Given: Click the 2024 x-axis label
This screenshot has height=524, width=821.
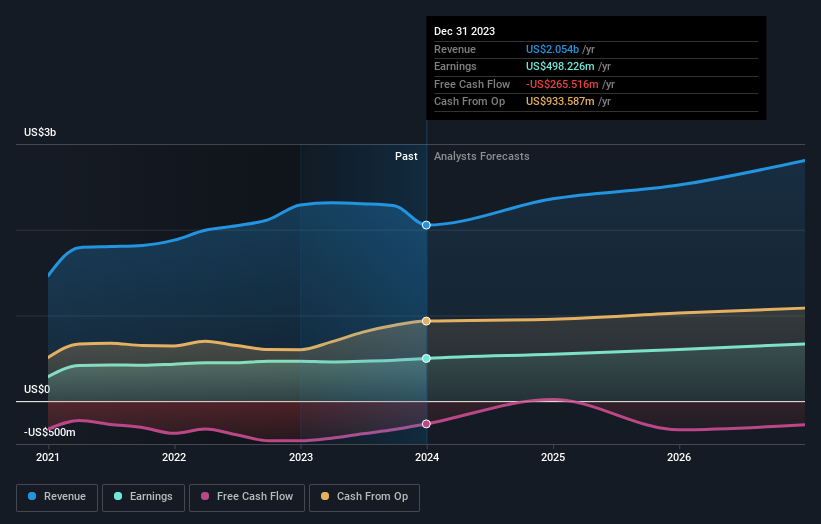Looking at the screenshot, I should tap(427, 458).
